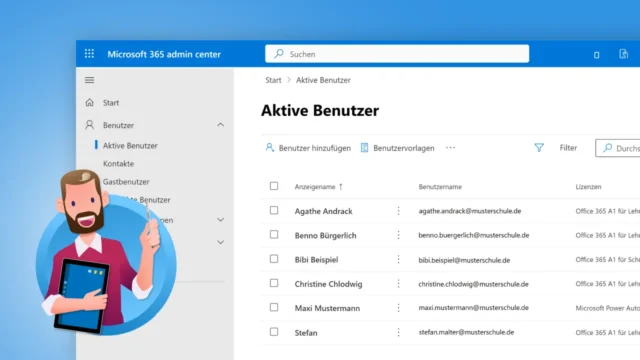The height and width of the screenshot is (360, 640).
Task: Click the Benutzer hinzufügen person icon
Action: pos(269,147)
